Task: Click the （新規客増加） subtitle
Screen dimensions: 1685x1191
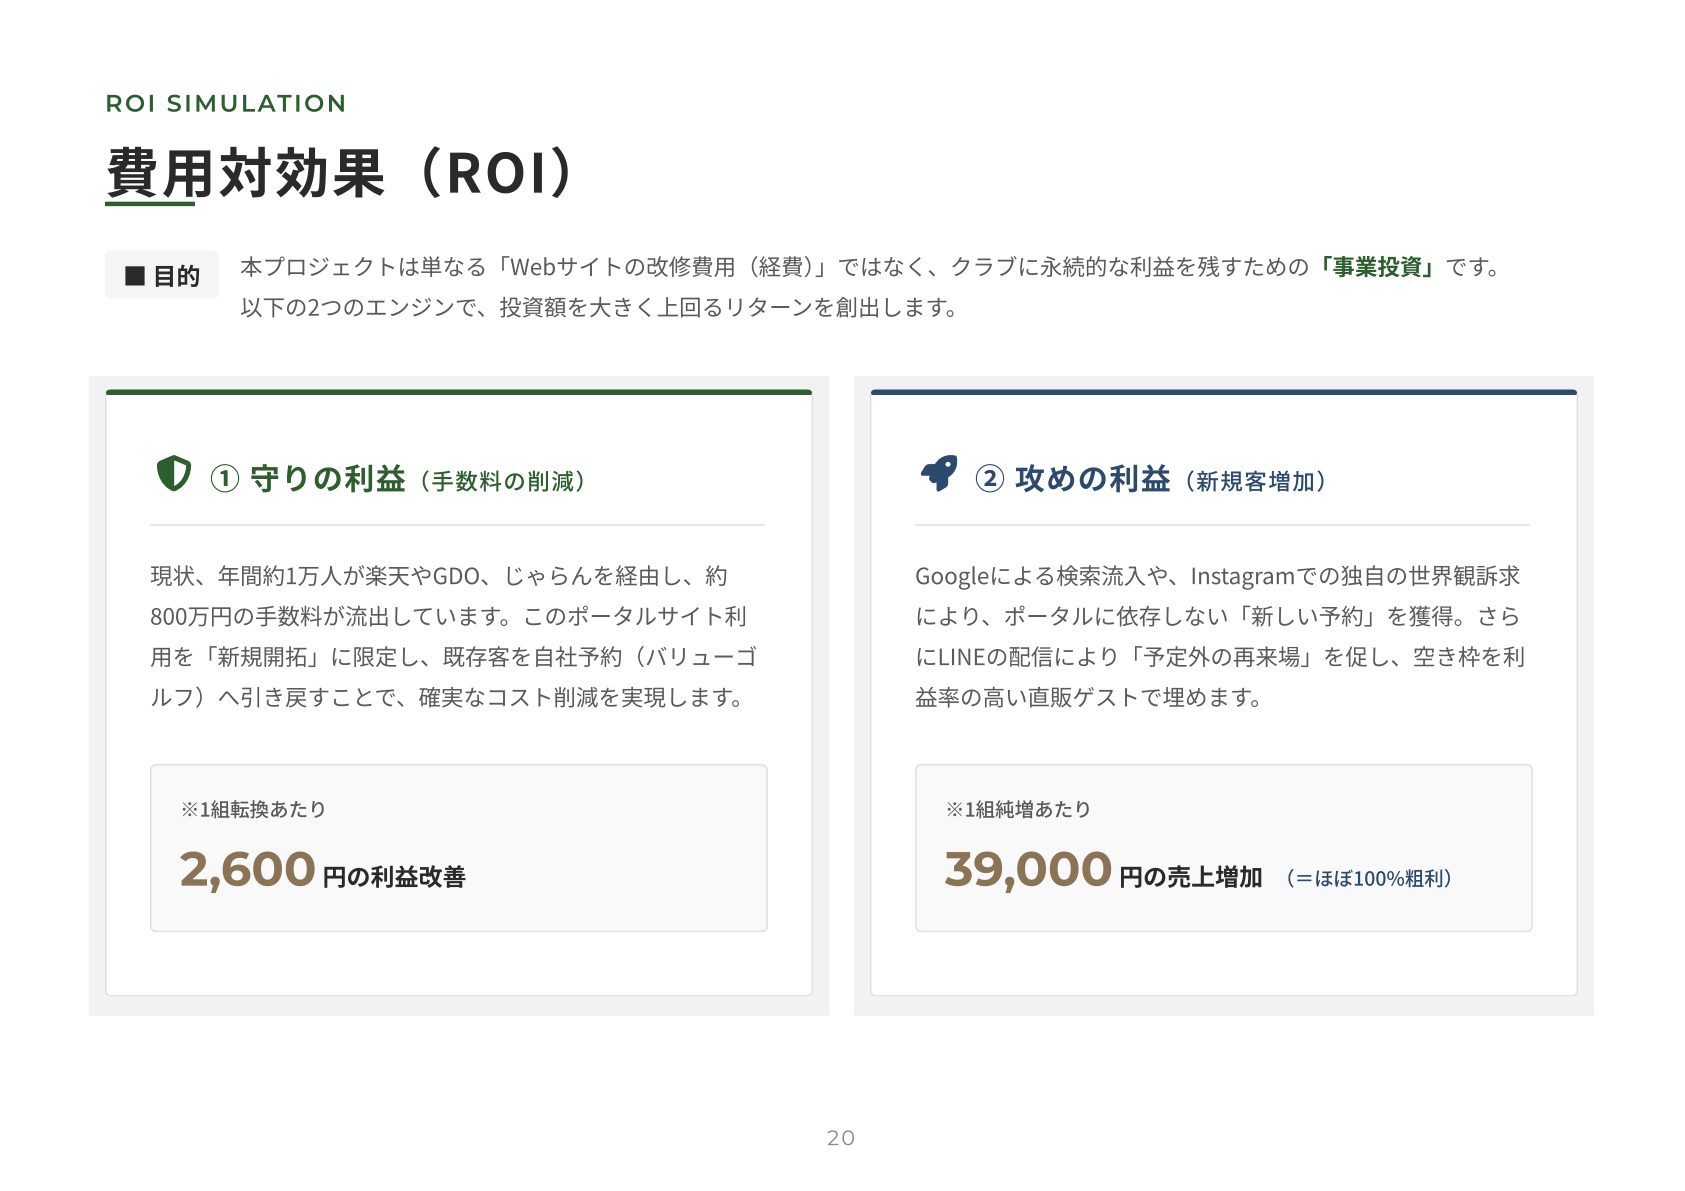Action: coord(1256,482)
